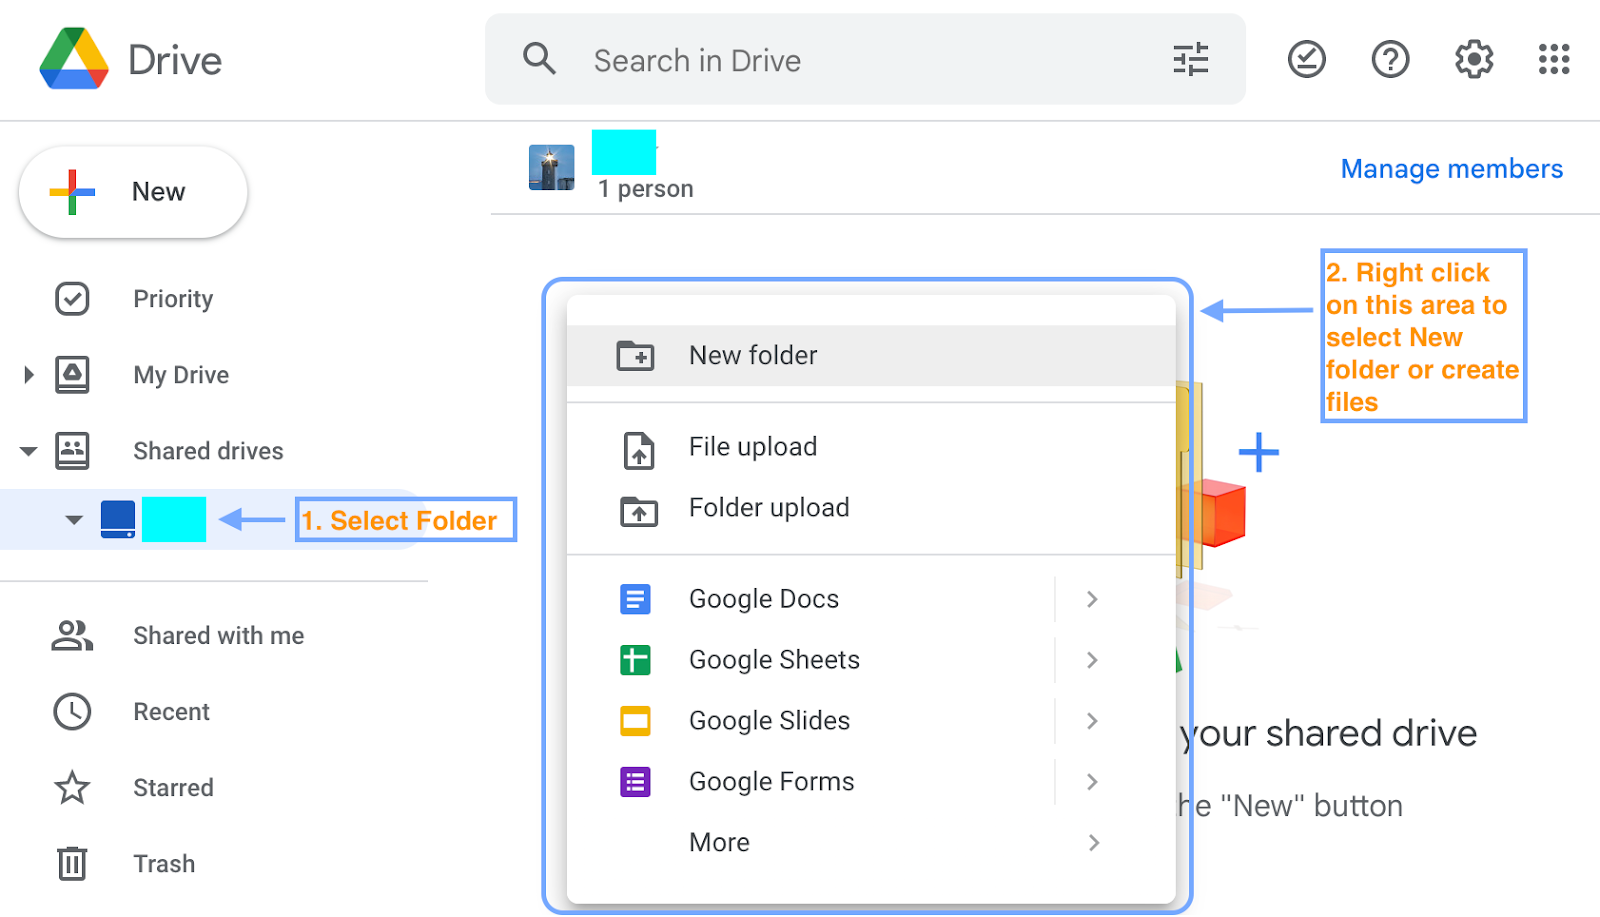Select Folder upload menu entry

[x=871, y=508]
